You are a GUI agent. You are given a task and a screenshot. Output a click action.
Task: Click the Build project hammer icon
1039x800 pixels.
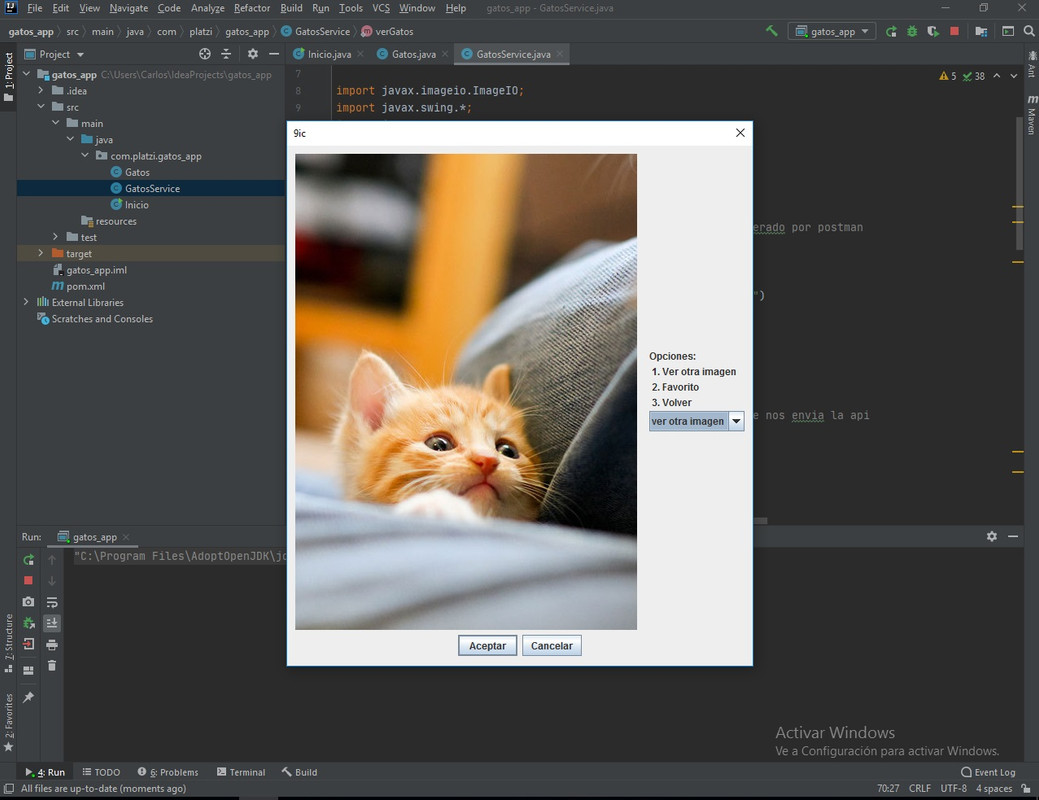coord(771,31)
